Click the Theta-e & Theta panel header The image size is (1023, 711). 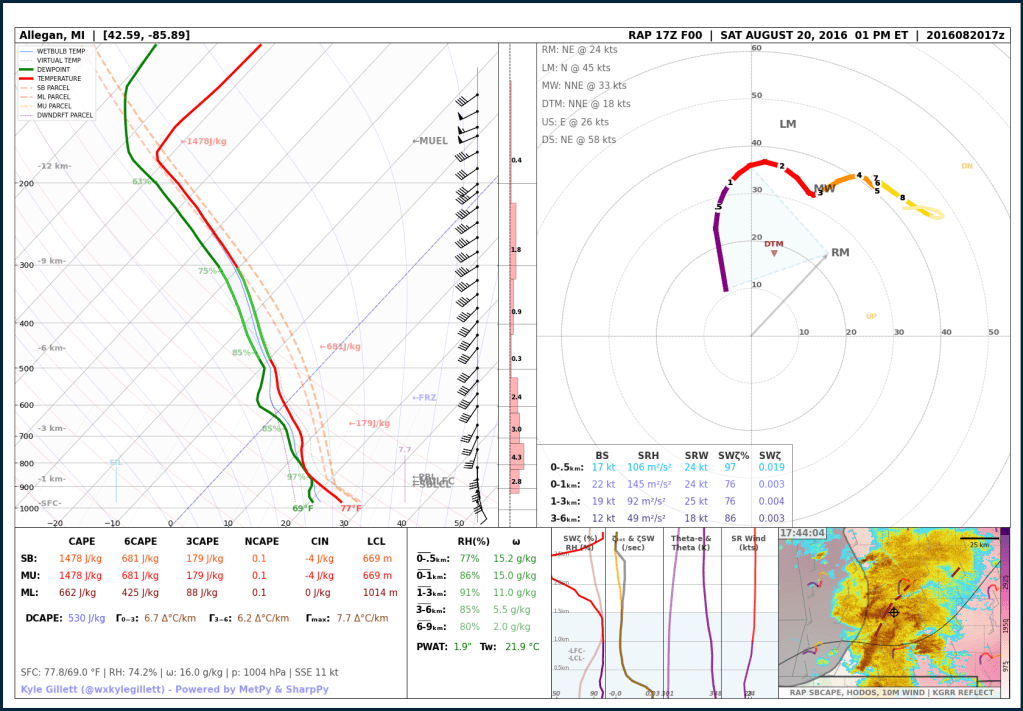692,543
